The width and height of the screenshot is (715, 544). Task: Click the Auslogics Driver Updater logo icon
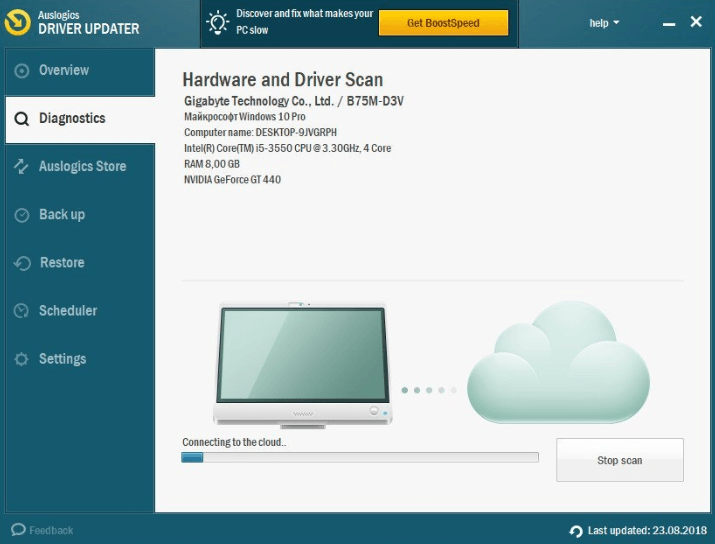[x=17, y=22]
